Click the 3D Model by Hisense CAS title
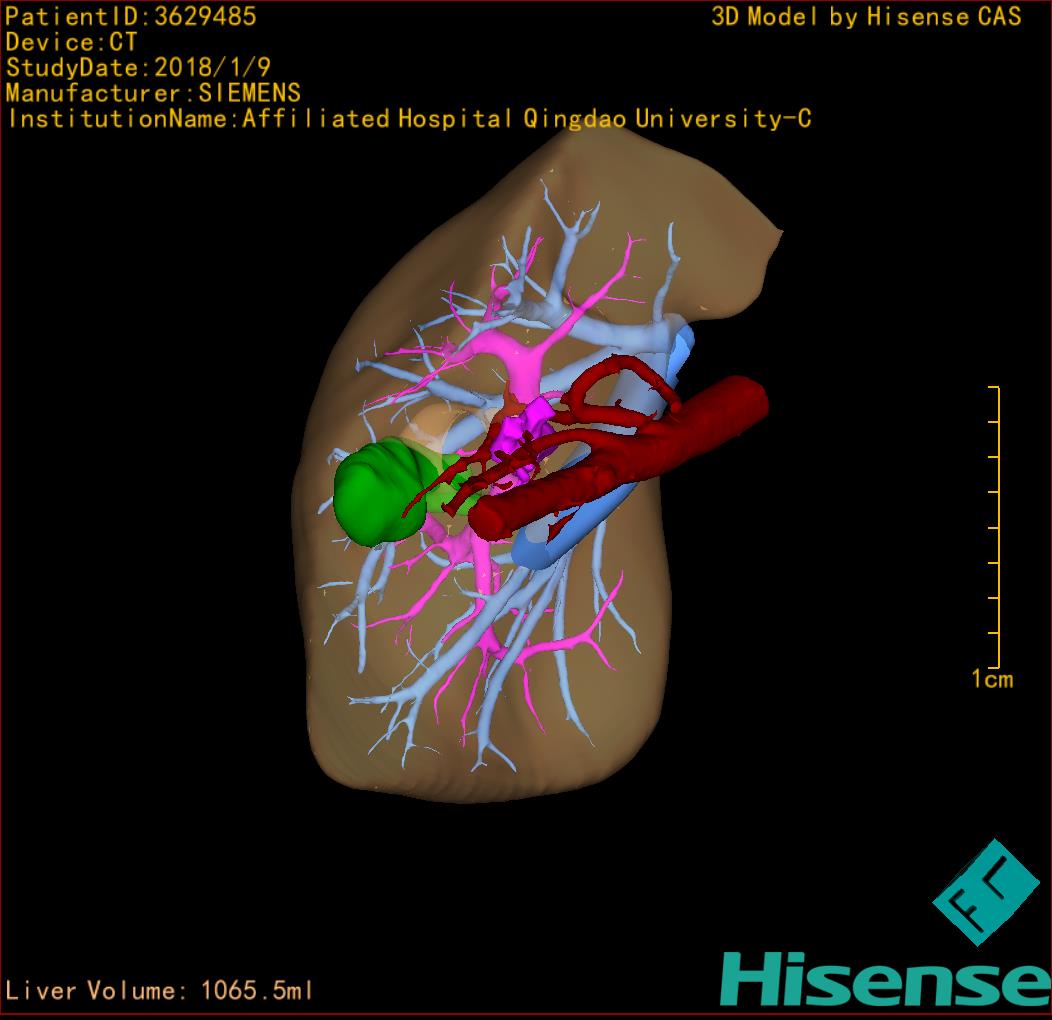 click(866, 16)
